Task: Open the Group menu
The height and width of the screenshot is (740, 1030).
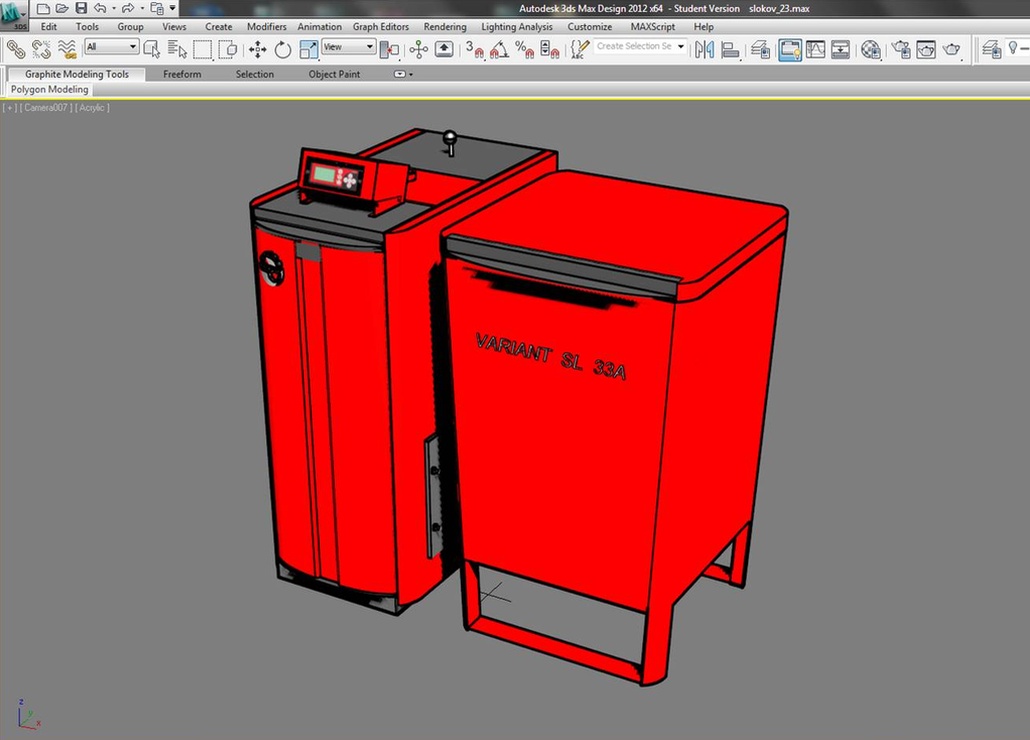Action: click(x=130, y=27)
